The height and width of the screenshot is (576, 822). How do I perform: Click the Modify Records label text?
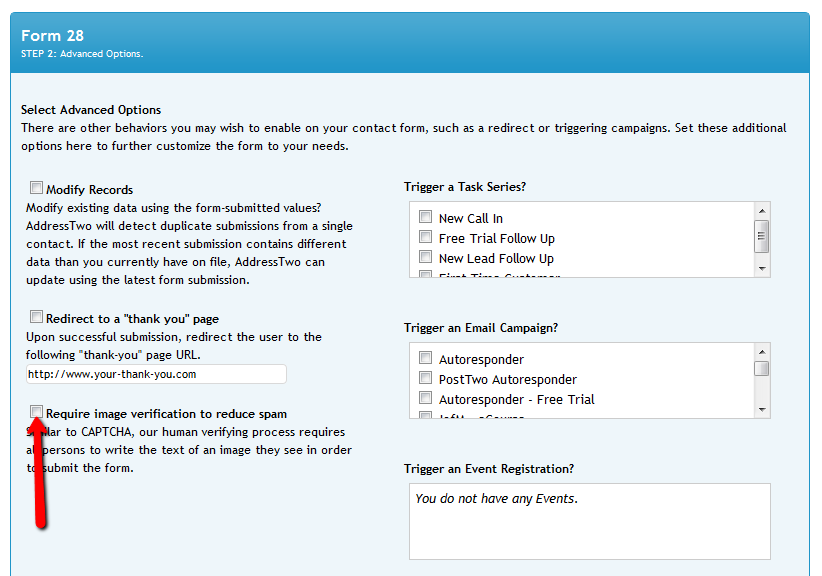coord(90,190)
